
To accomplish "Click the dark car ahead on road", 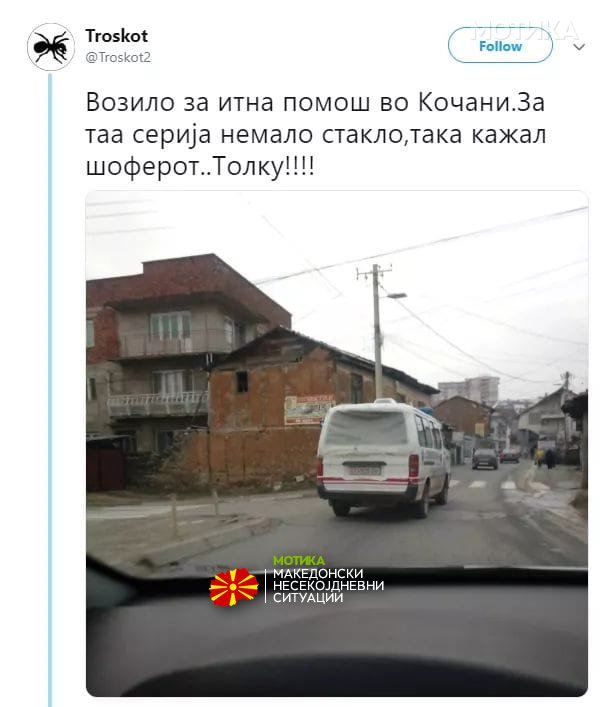I will coord(485,459).
